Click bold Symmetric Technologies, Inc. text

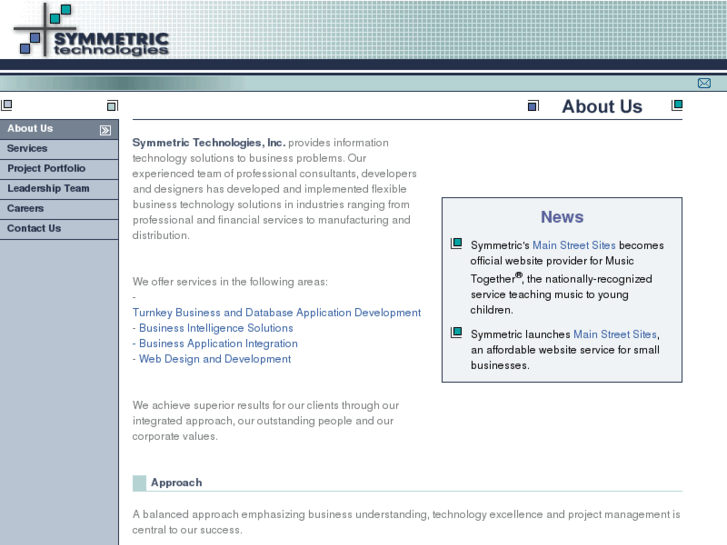209,142
